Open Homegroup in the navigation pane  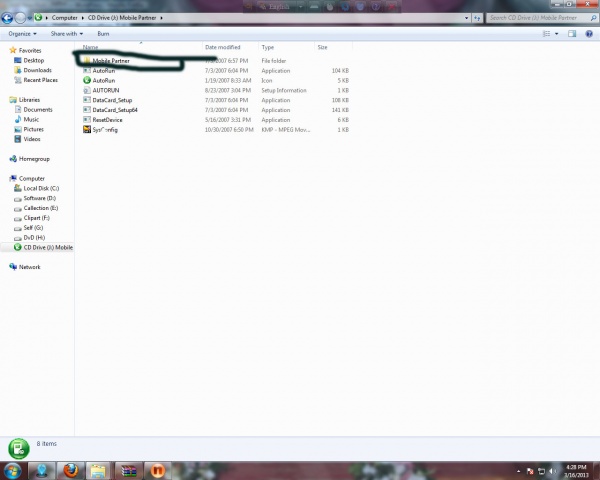(34, 159)
